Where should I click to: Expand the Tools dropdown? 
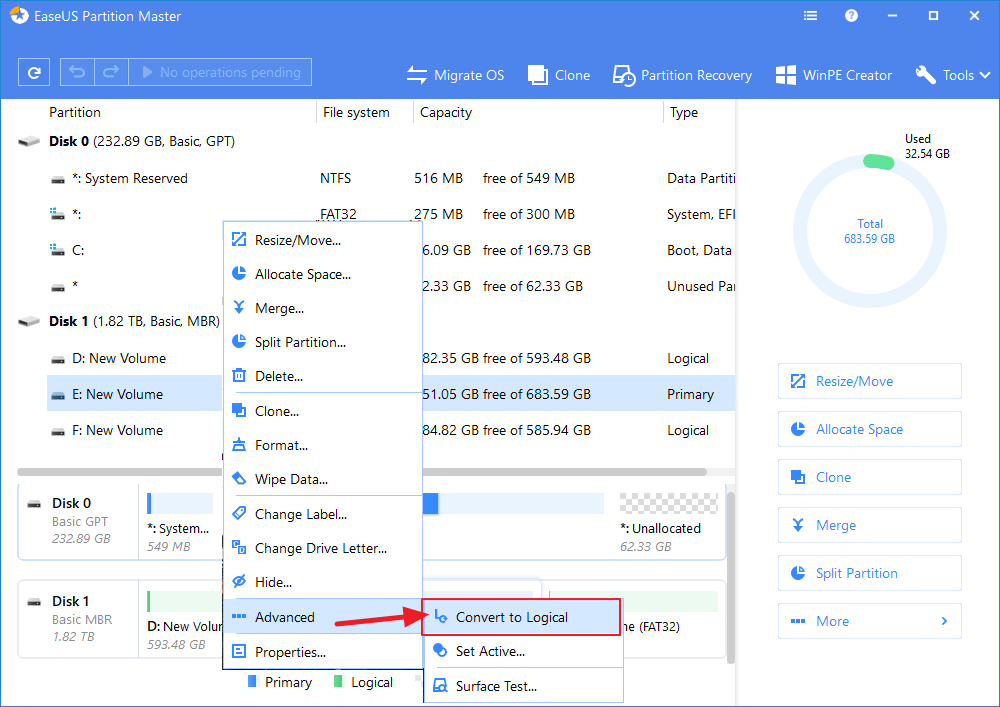click(x=953, y=75)
